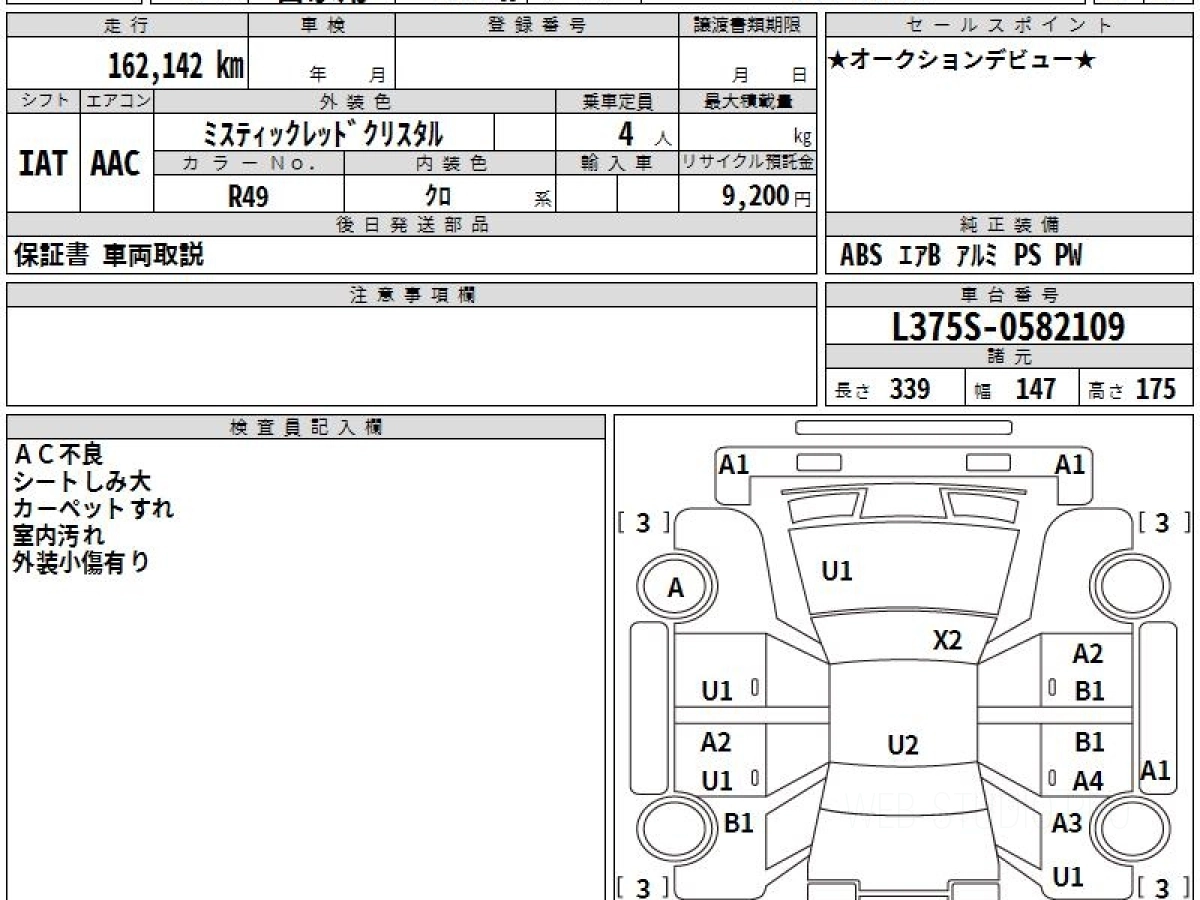This screenshot has height=900, width=1200.
Task: Select the 走行 header cell
Action: click(x=127, y=26)
